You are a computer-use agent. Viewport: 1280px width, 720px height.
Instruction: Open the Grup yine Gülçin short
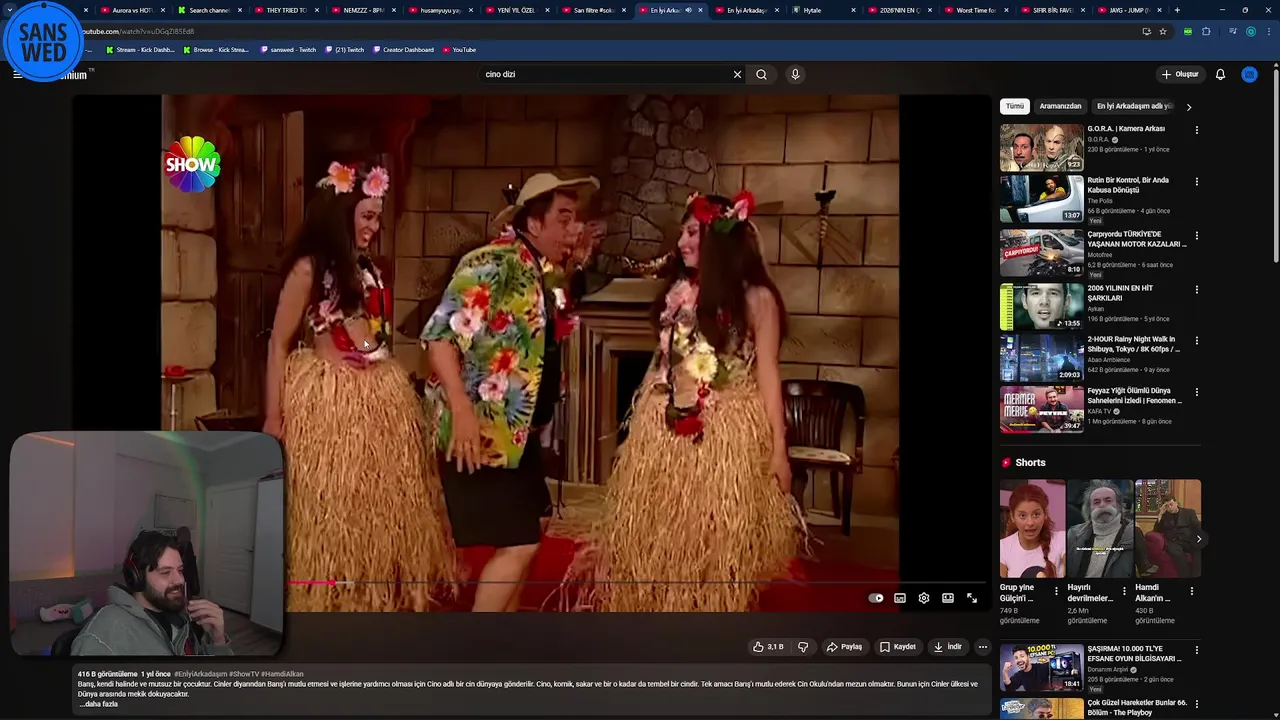(x=1032, y=528)
